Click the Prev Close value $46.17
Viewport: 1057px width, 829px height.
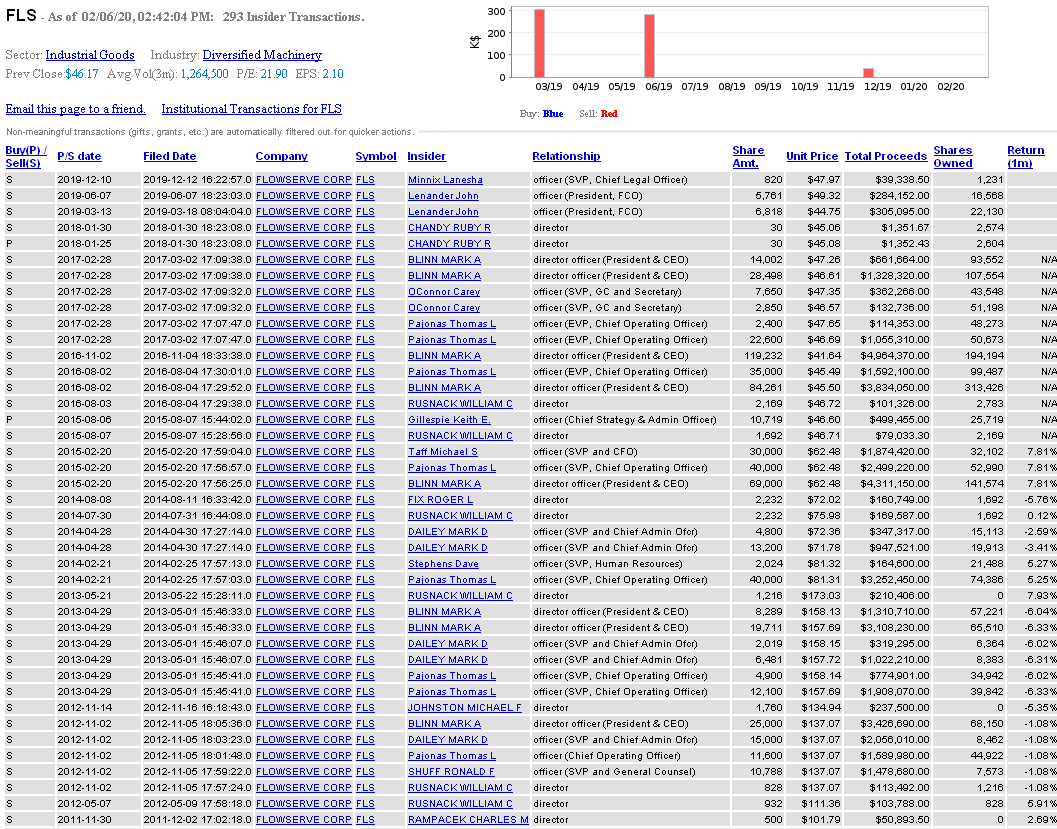(82, 73)
